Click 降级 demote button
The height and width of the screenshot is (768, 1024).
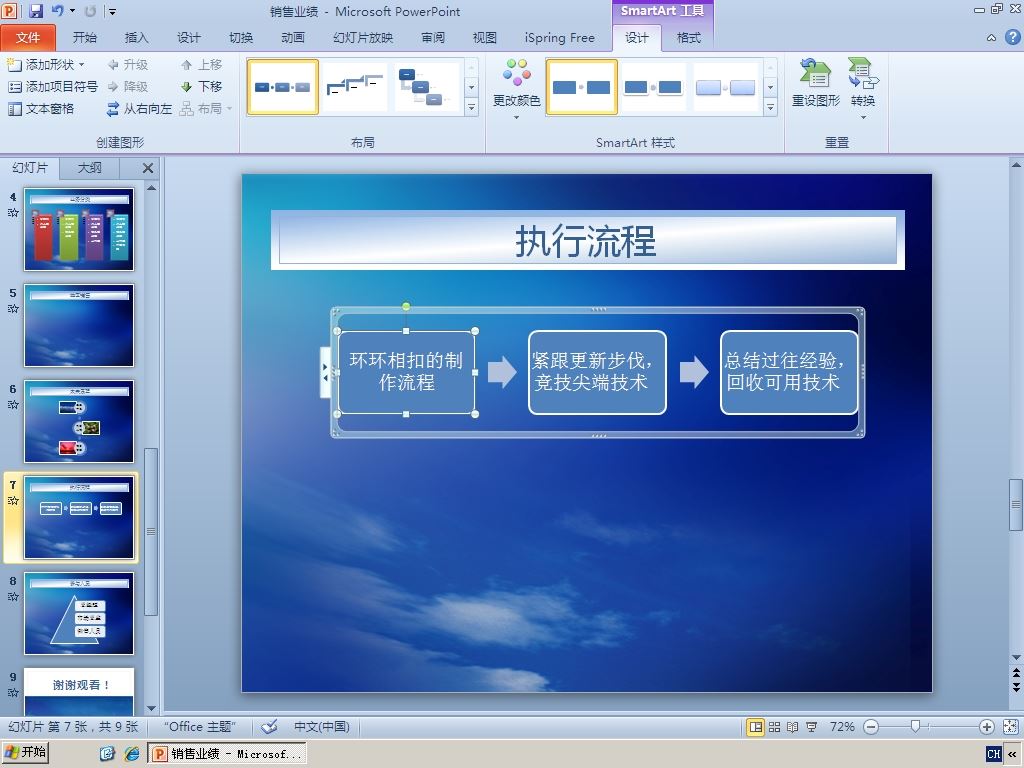click(128, 86)
